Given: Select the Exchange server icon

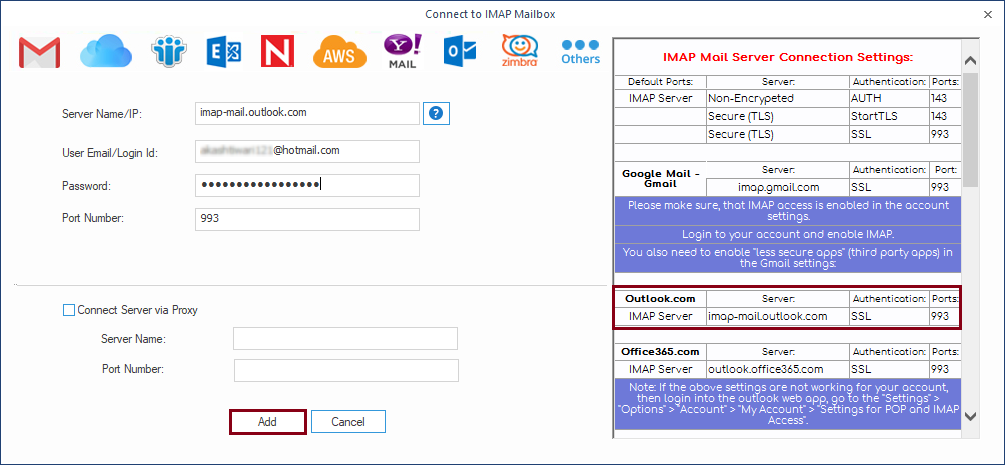Looking at the screenshot, I should (224, 52).
